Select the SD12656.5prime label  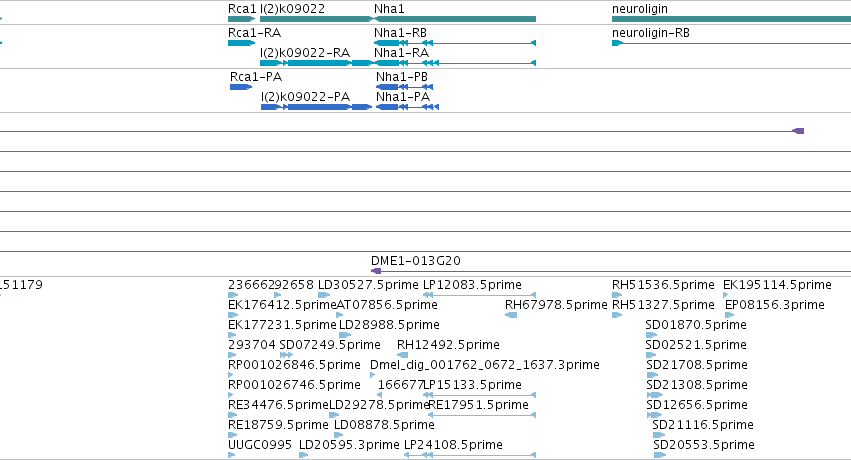(697, 405)
